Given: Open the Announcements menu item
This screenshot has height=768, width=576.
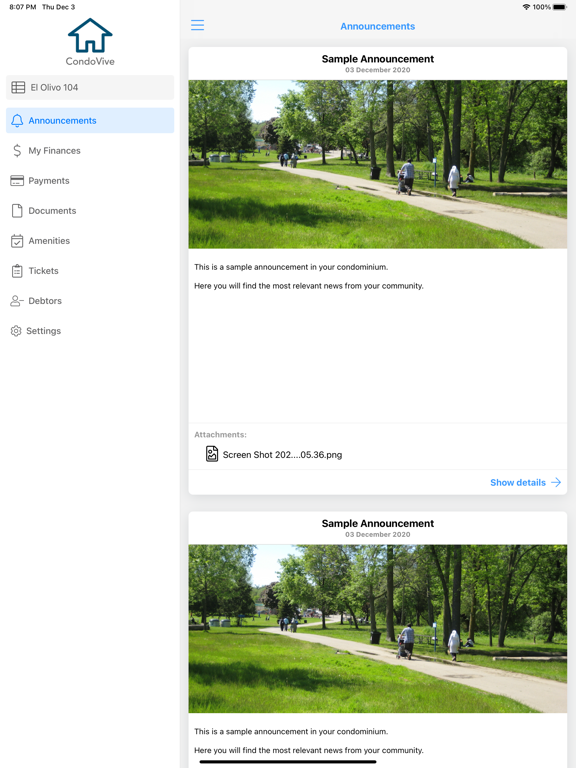Looking at the screenshot, I should pos(90,120).
